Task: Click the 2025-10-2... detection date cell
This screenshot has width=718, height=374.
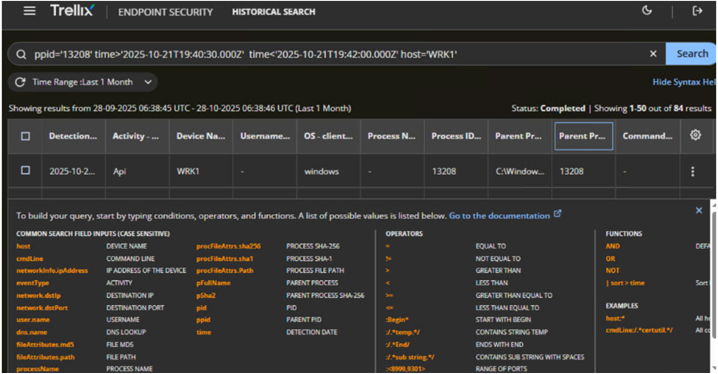Action: [73, 171]
